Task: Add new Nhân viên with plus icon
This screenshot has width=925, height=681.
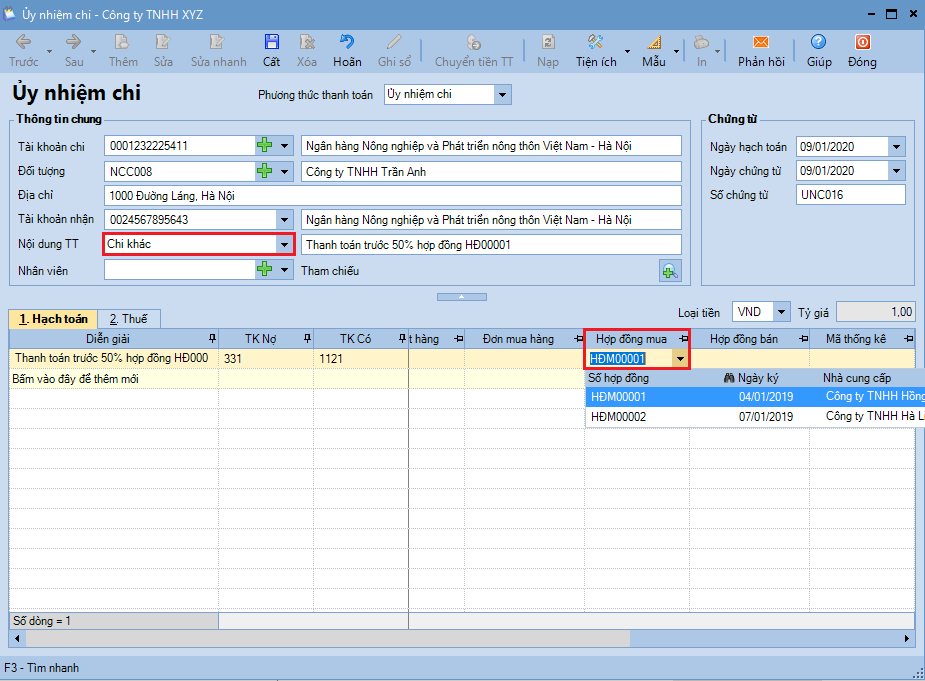Action: tap(264, 270)
